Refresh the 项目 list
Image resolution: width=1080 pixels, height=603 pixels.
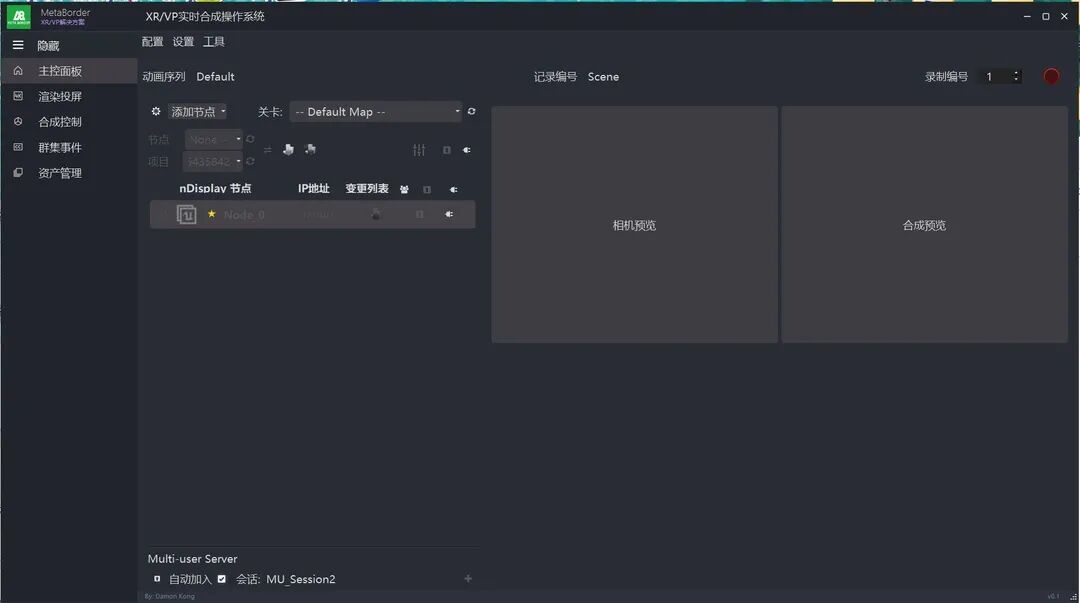point(250,162)
